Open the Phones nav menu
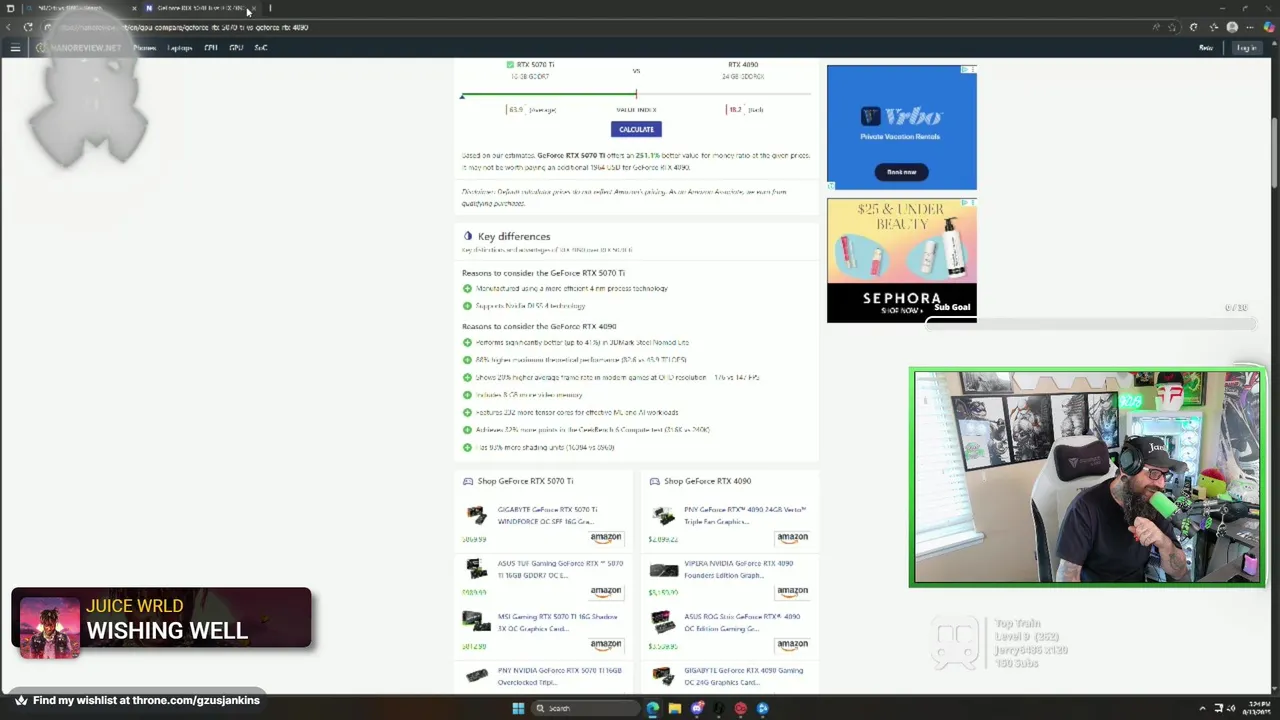 [x=145, y=48]
